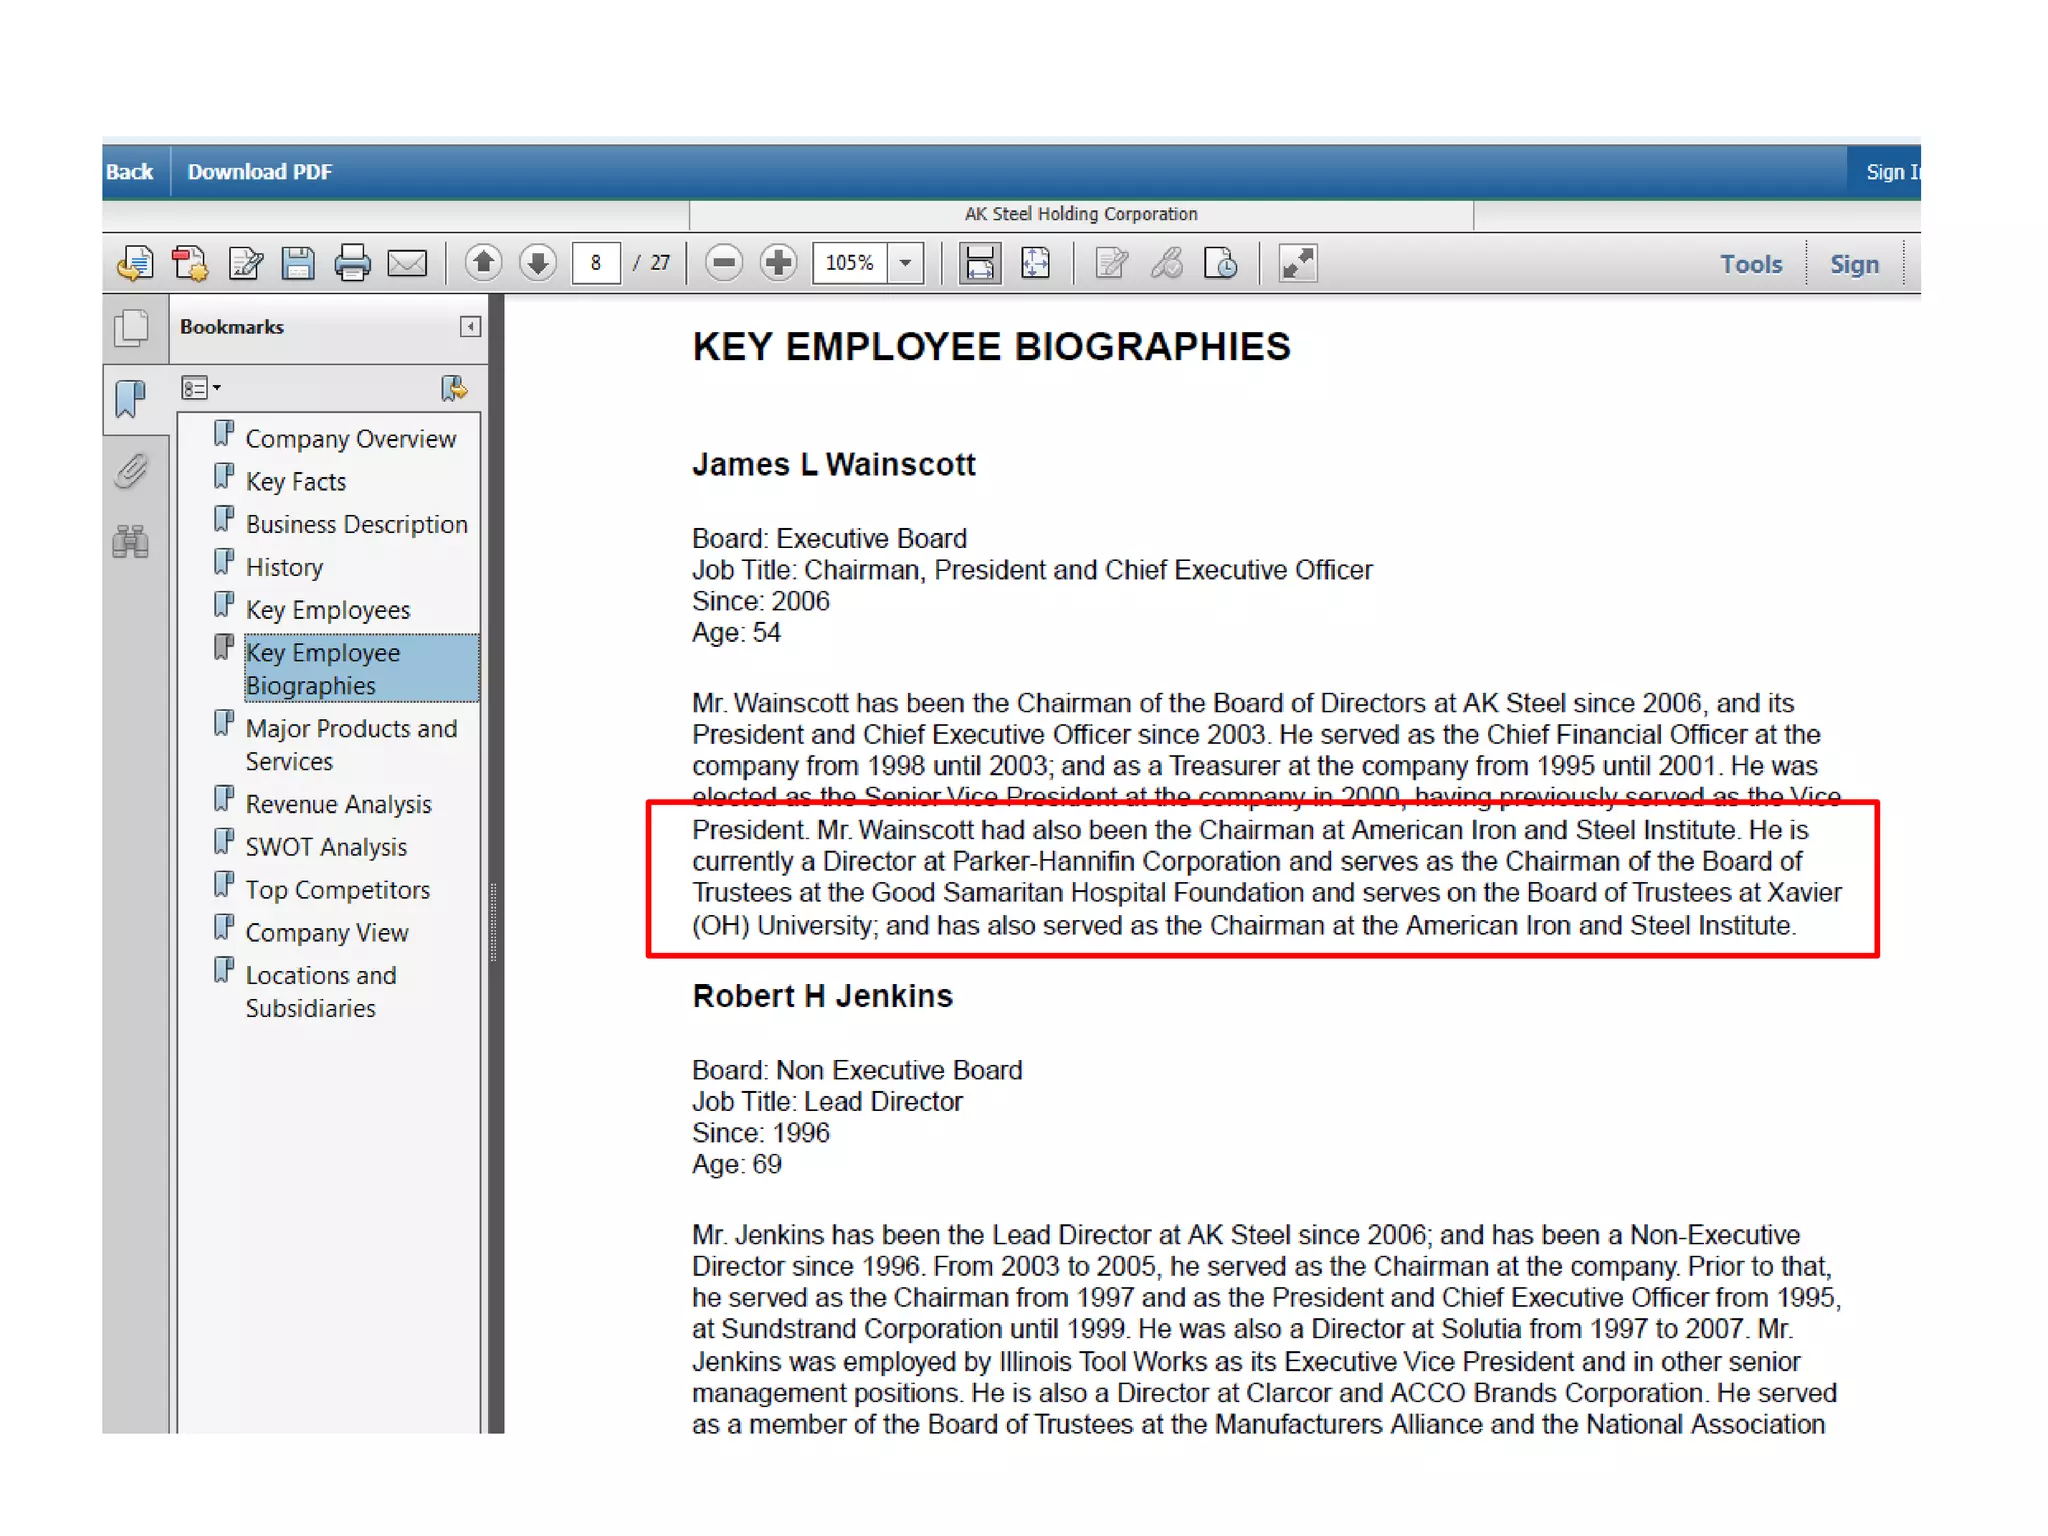Image resolution: width=2048 pixels, height=1536 pixels.
Task: Click the Back button
Action: coord(130,172)
